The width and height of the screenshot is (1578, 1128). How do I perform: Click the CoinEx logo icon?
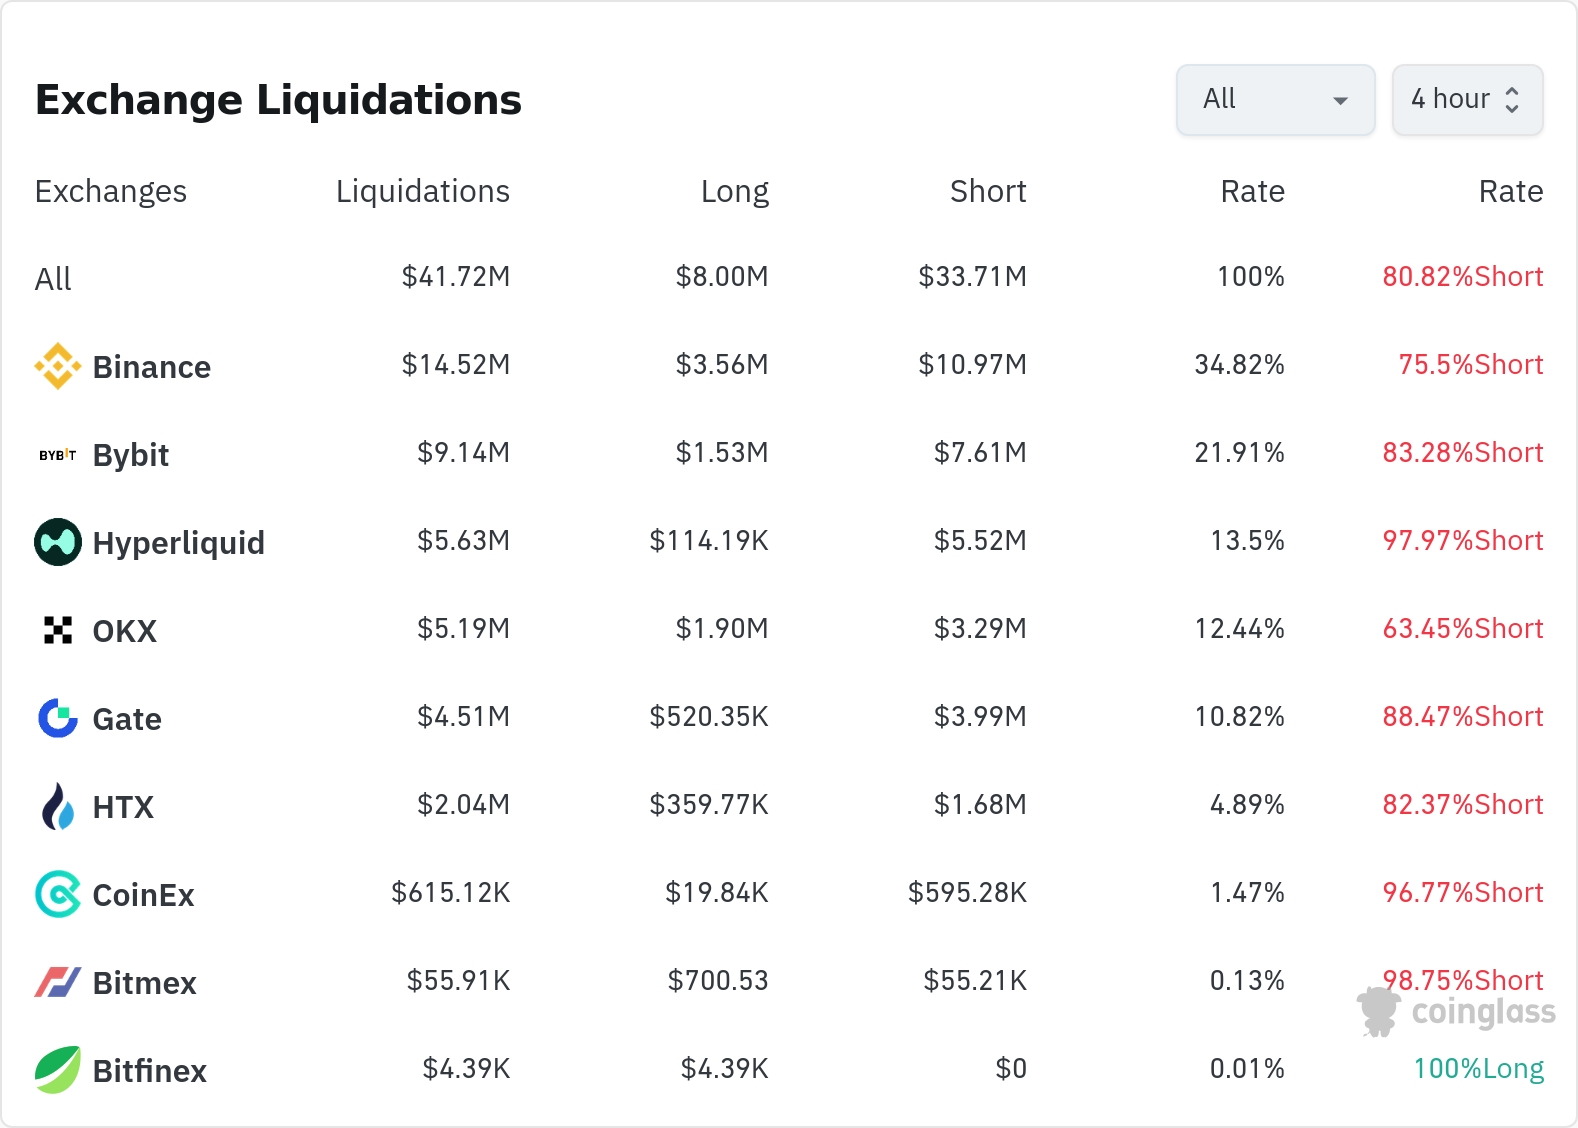click(58, 894)
